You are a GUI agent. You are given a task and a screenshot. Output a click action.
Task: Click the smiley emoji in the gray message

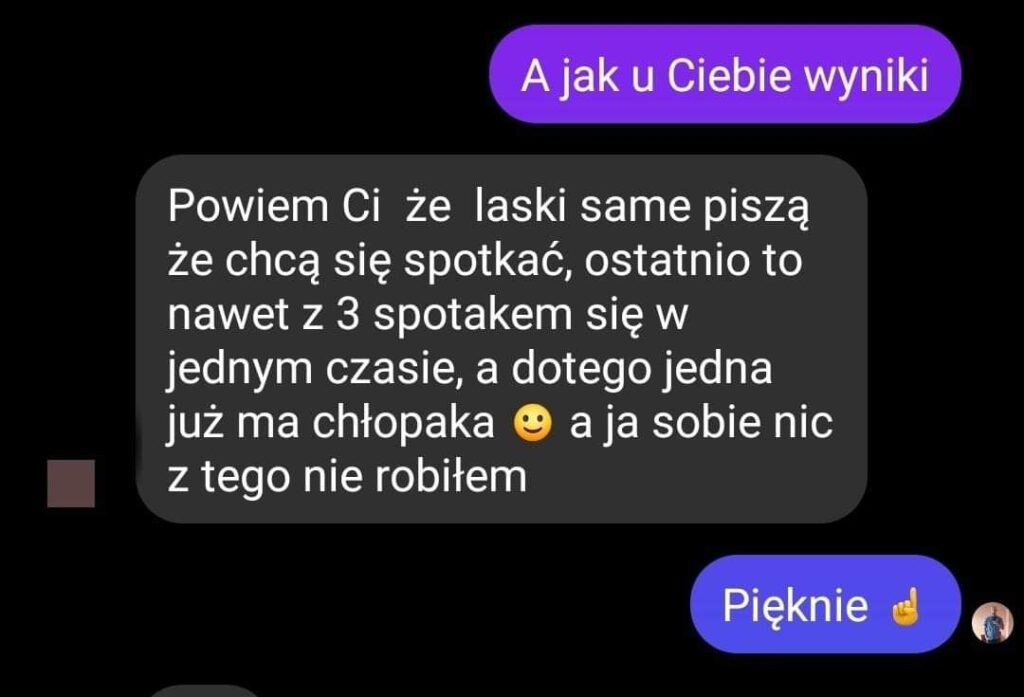pyautogui.click(x=533, y=423)
